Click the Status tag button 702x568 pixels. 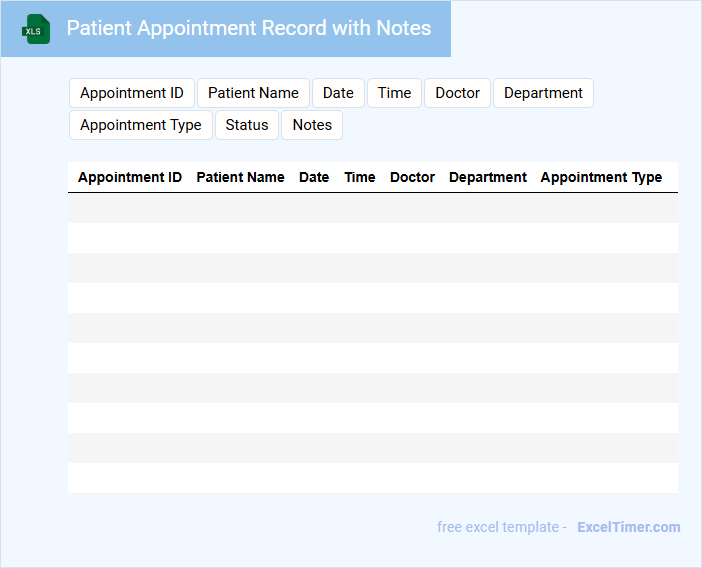247,125
